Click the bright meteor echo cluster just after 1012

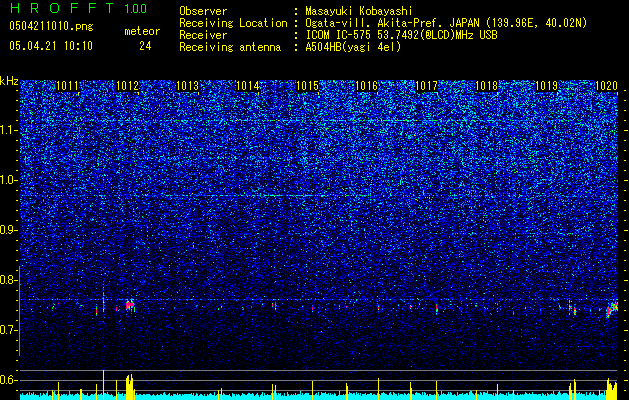pos(130,305)
